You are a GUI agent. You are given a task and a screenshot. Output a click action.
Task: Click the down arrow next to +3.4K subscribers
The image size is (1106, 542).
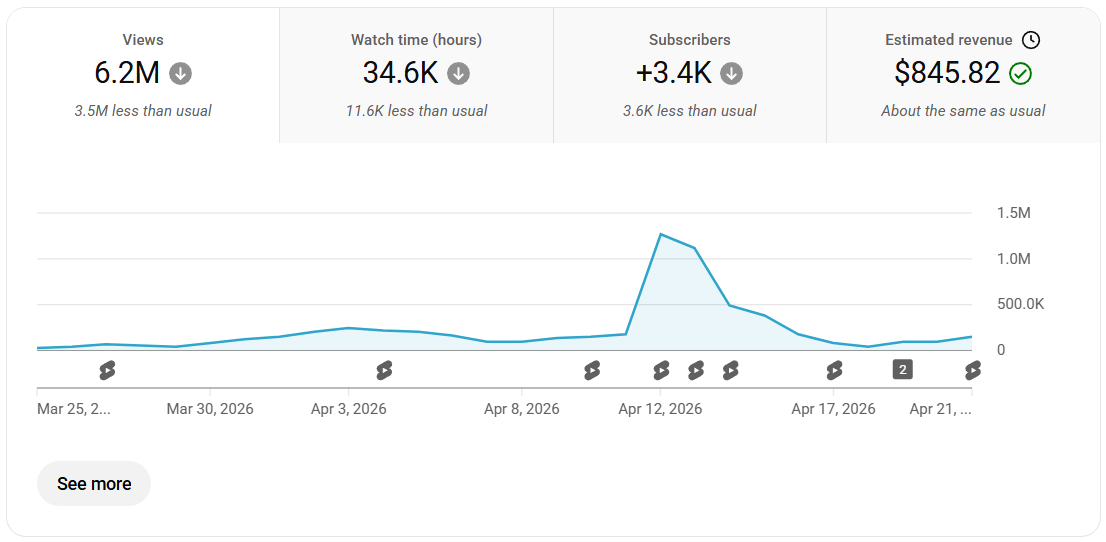(x=731, y=73)
